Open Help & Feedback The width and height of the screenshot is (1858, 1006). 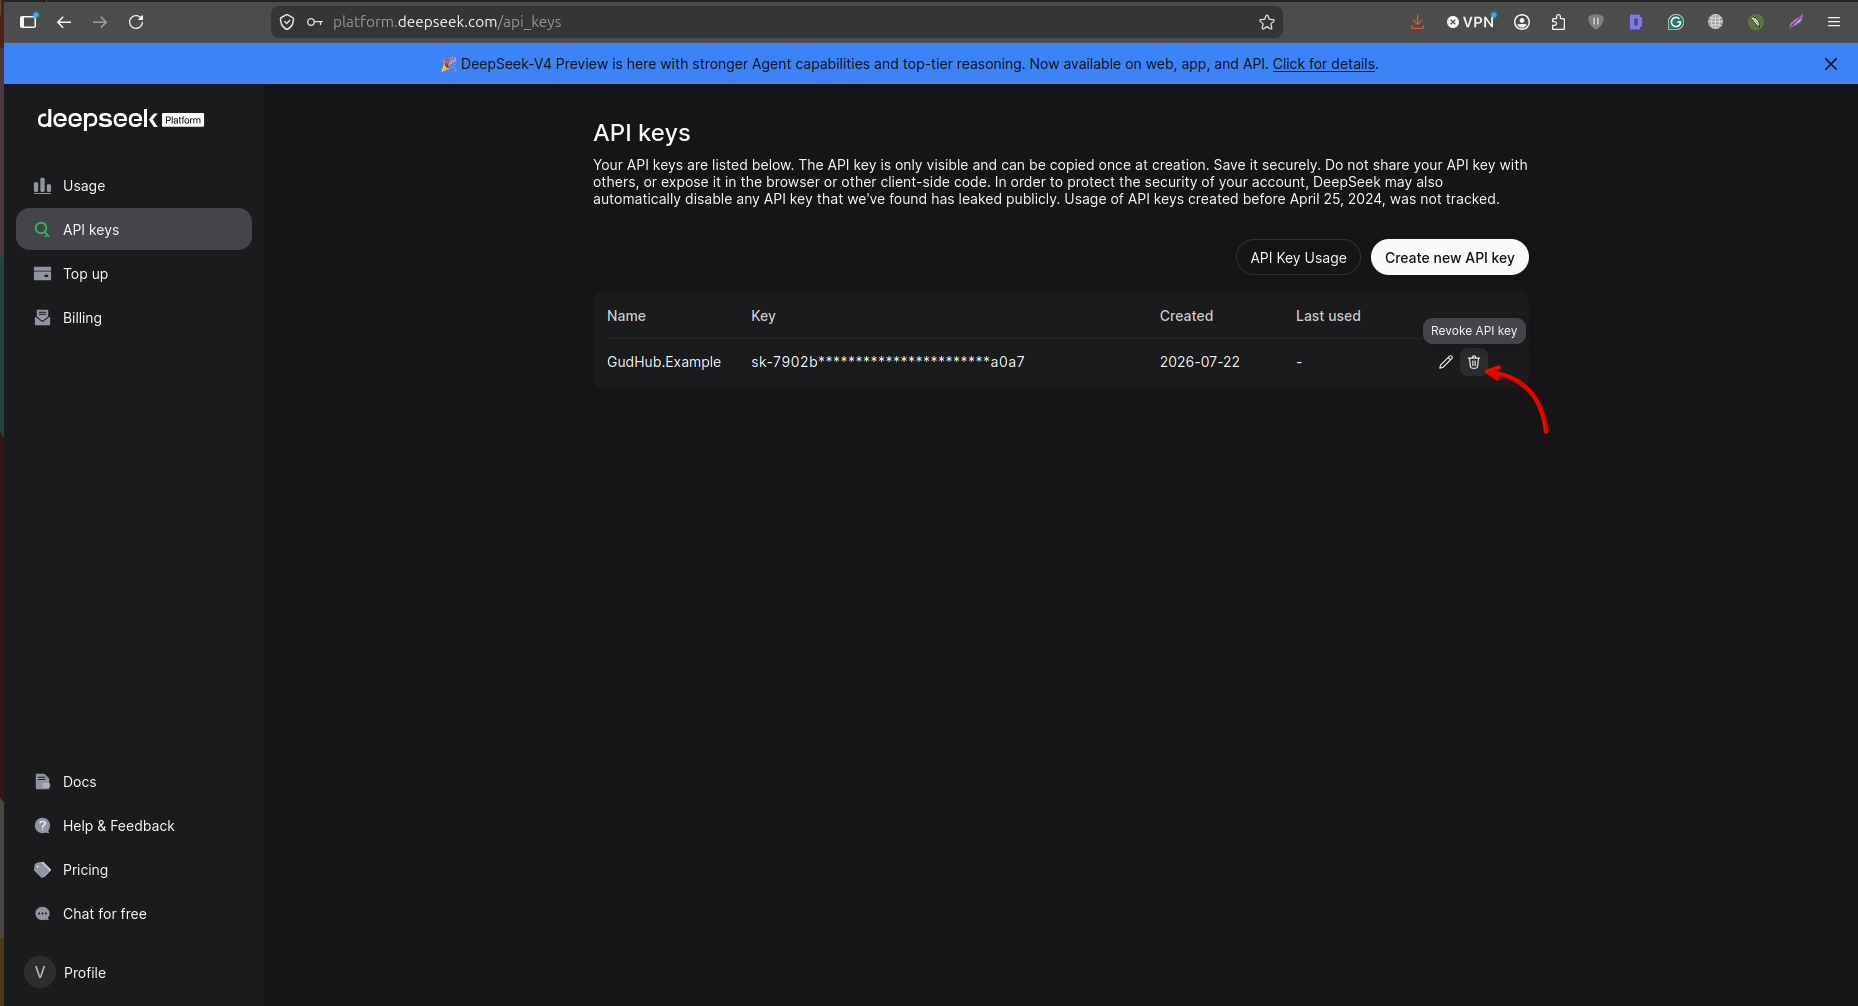tap(134, 826)
